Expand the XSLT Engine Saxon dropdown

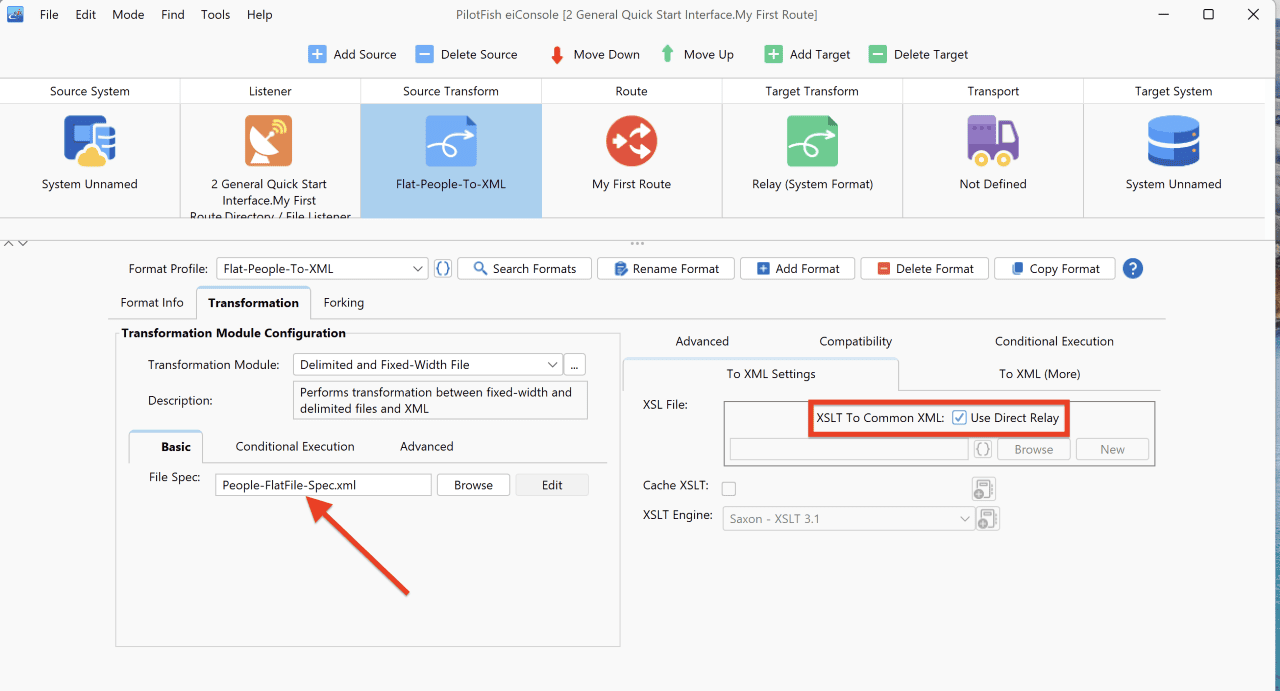[848, 519]
